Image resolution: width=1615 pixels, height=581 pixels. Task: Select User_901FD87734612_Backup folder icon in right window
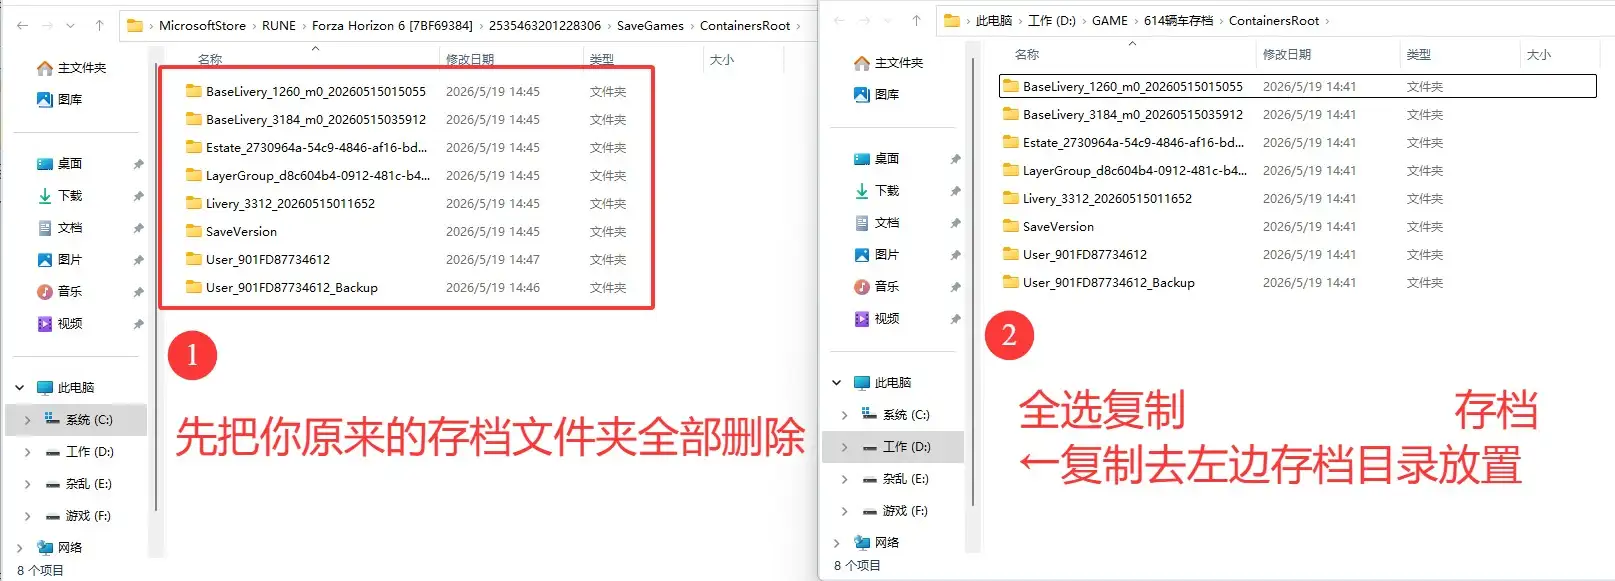click(x=1011, y=282)
